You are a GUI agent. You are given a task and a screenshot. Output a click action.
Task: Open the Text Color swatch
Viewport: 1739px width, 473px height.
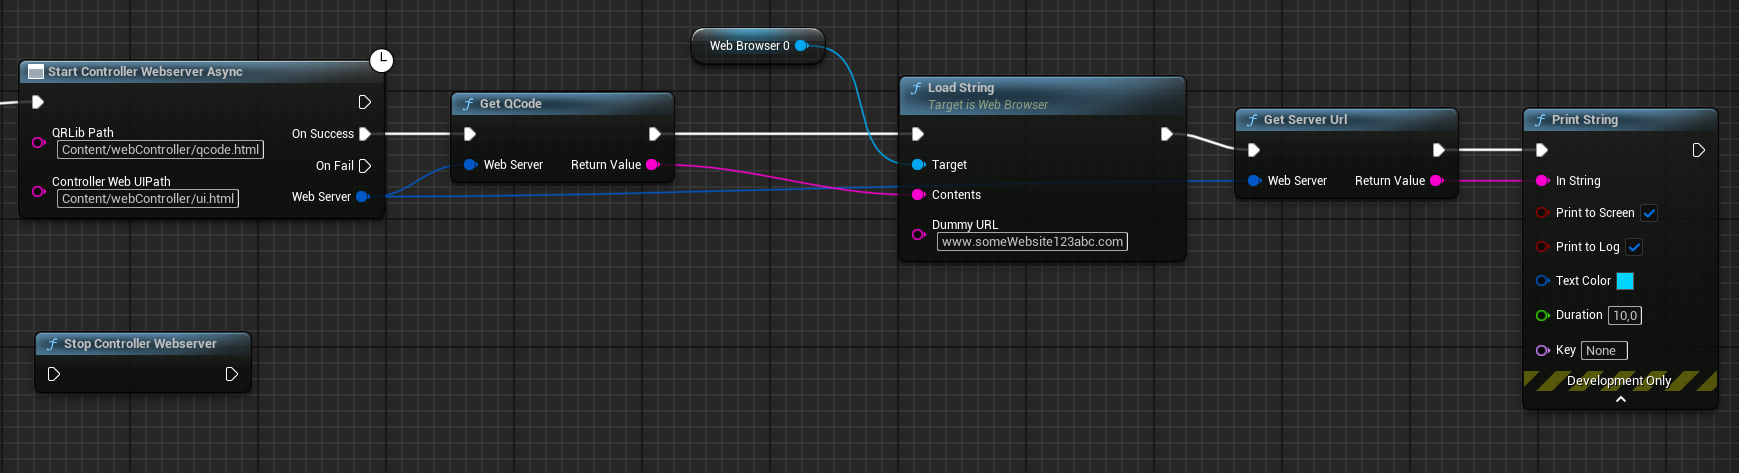tap(1625, 281)
